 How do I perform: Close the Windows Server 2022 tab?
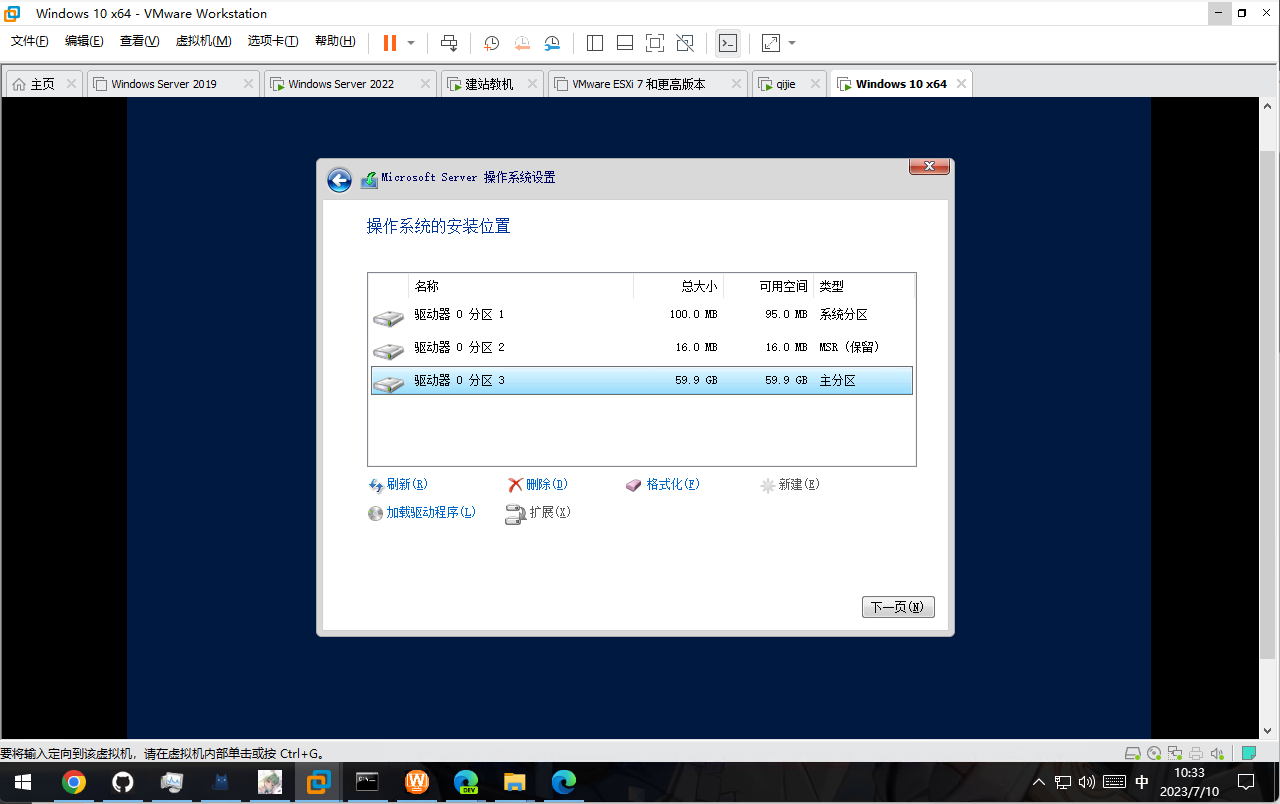coord(425,84)
